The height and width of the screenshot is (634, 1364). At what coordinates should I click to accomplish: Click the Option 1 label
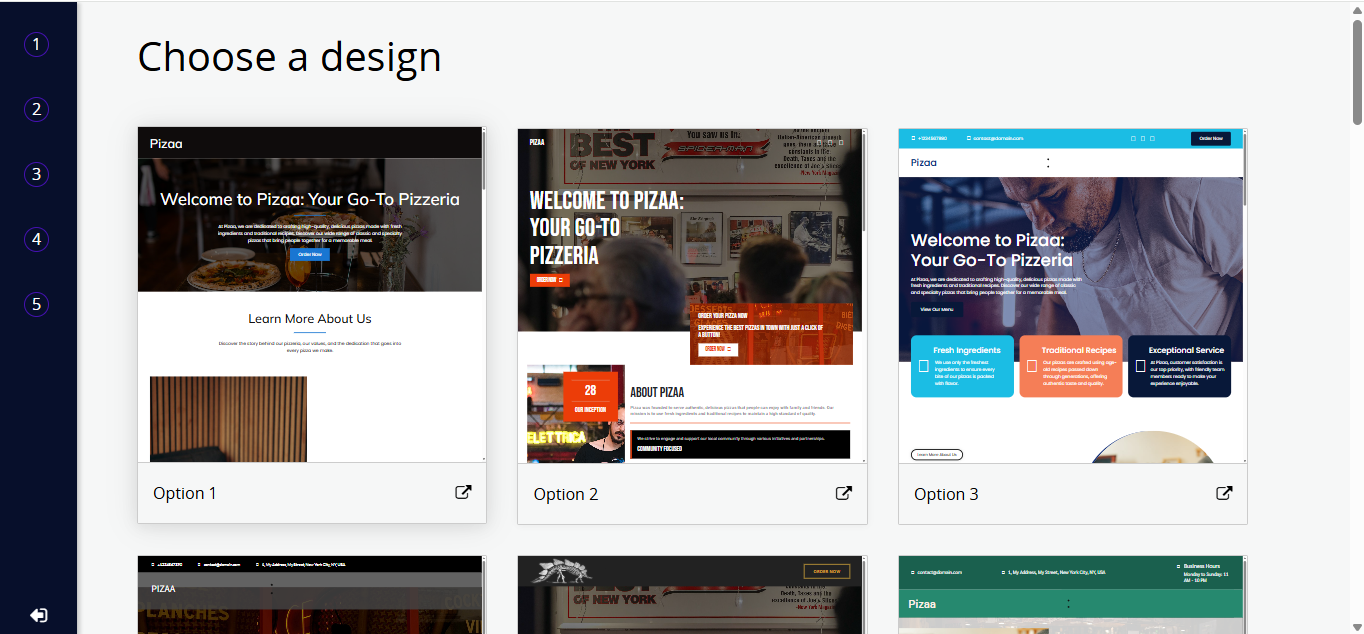point(185,493)
